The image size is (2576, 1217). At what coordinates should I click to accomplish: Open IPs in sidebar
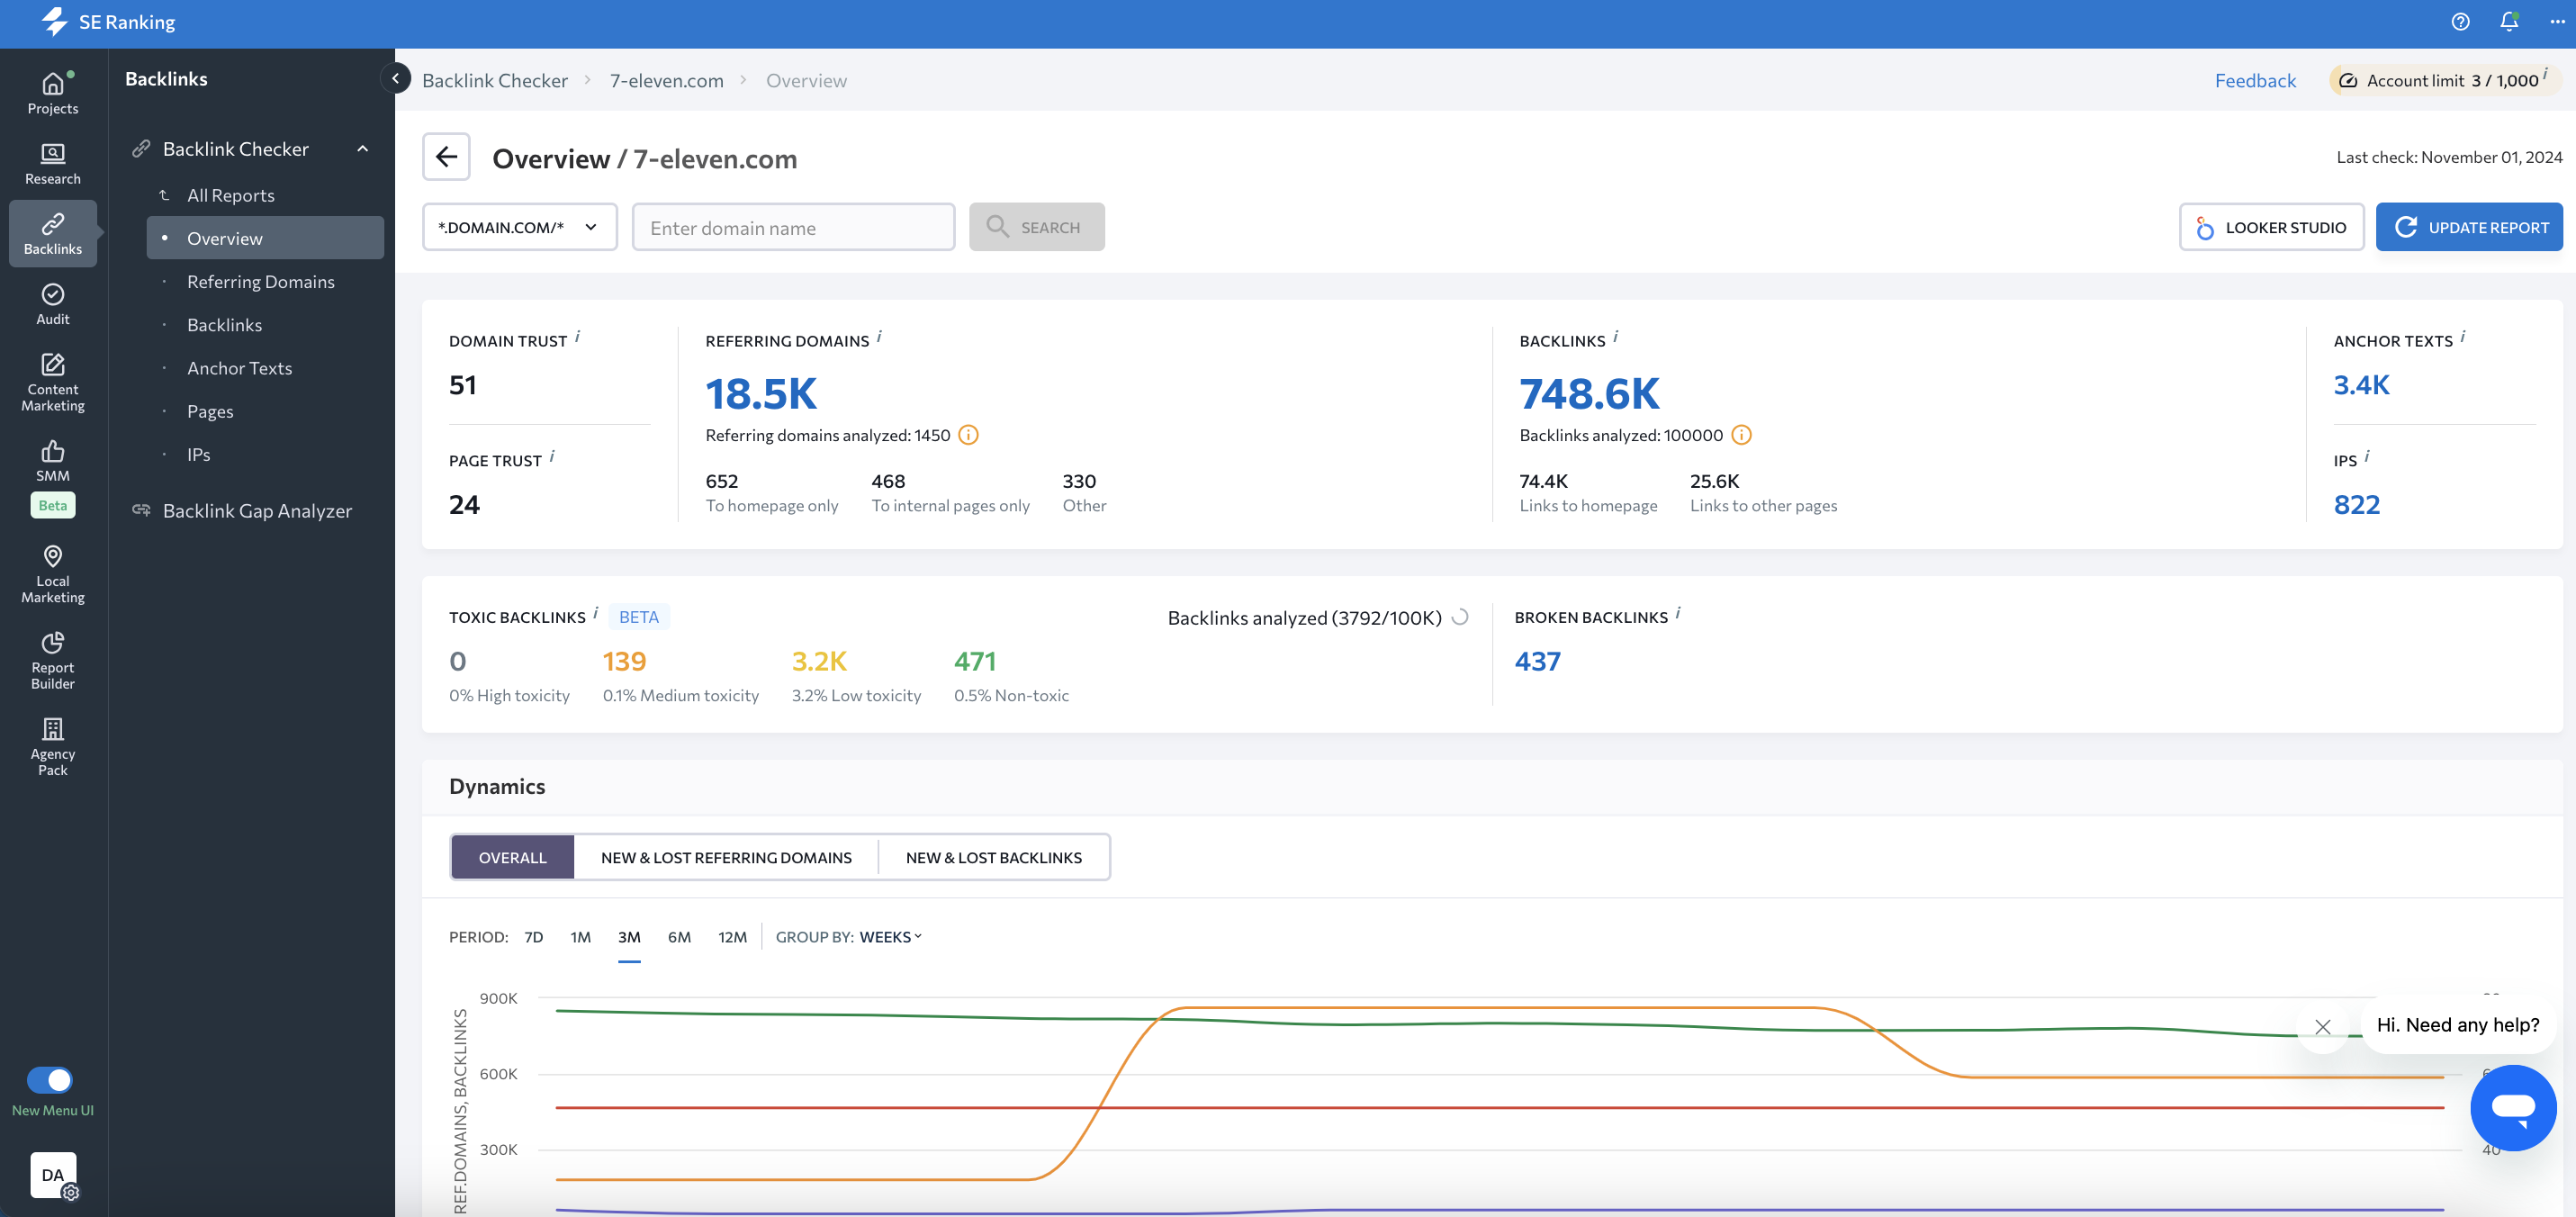[199, 454]
